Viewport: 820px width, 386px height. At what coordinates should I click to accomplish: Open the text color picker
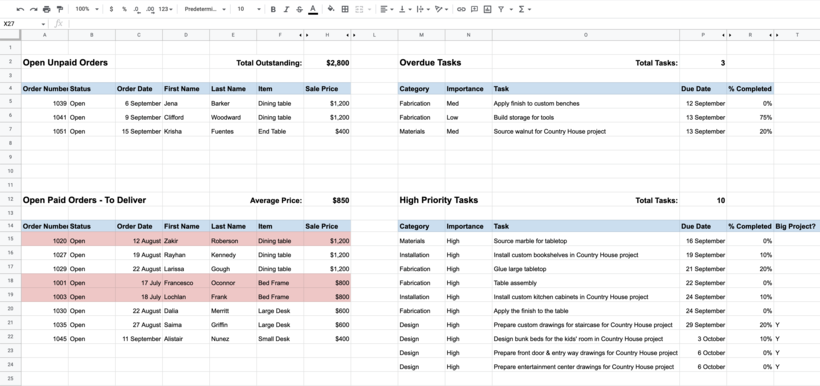point(313,9)
